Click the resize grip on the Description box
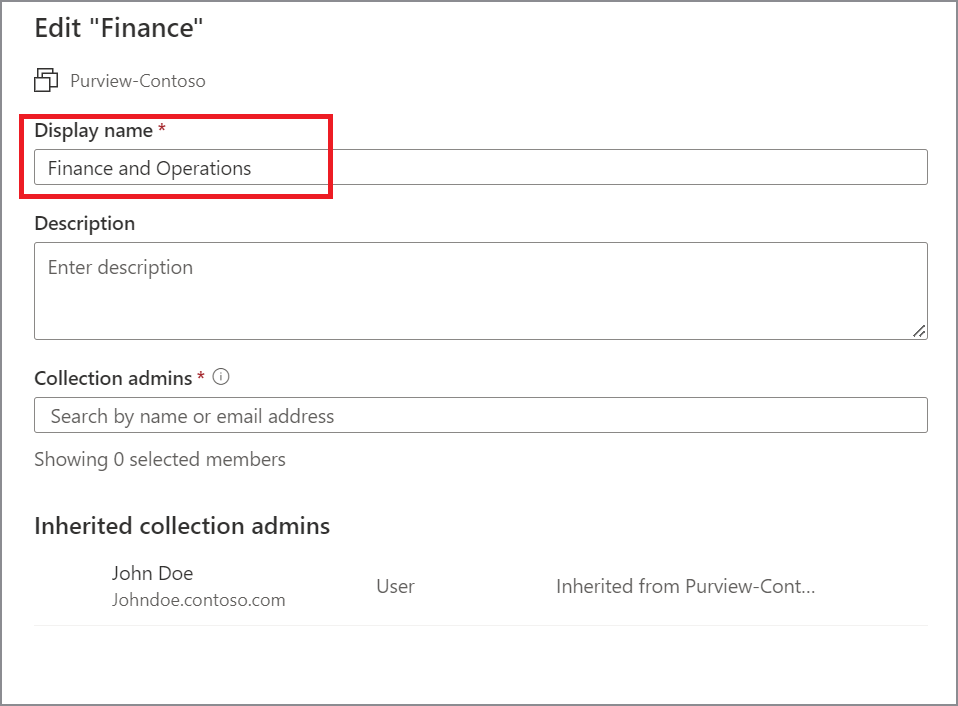Image resolution: width=958 pixels, height=706 pixels. point(920,331)
